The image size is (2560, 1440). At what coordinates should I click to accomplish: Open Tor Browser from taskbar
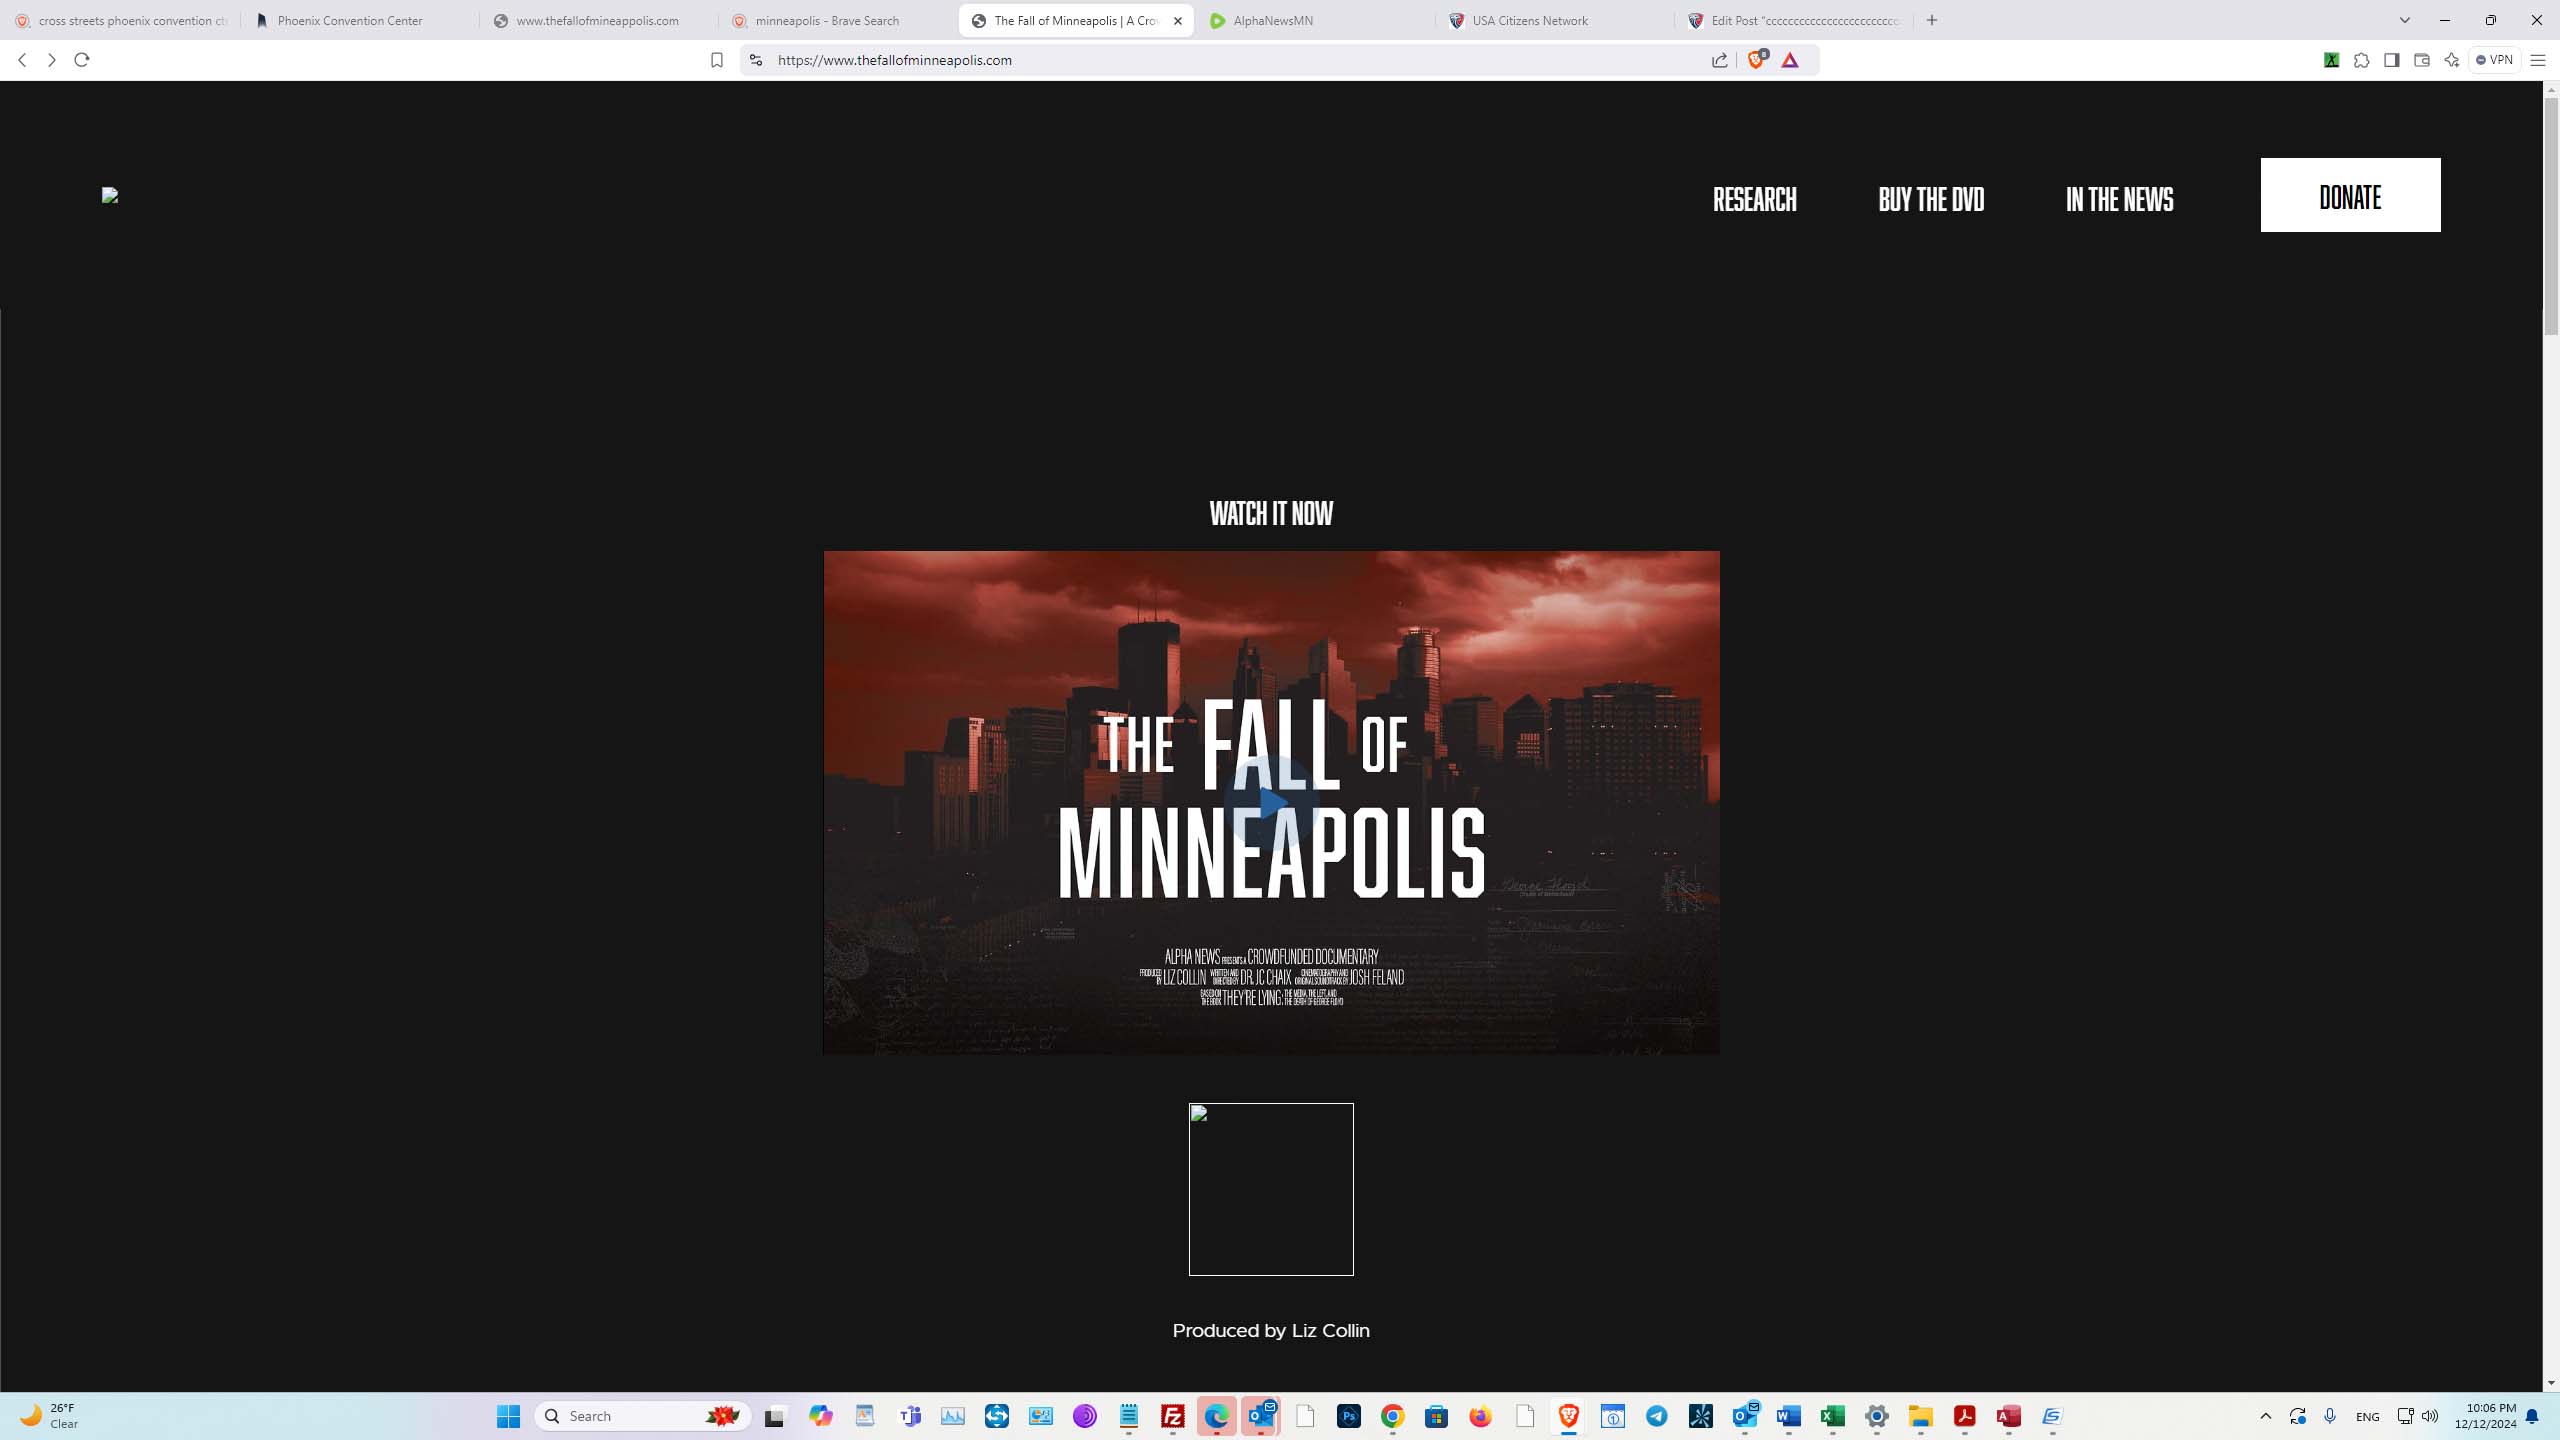pyautogui.click(x=1085, y=1416)
